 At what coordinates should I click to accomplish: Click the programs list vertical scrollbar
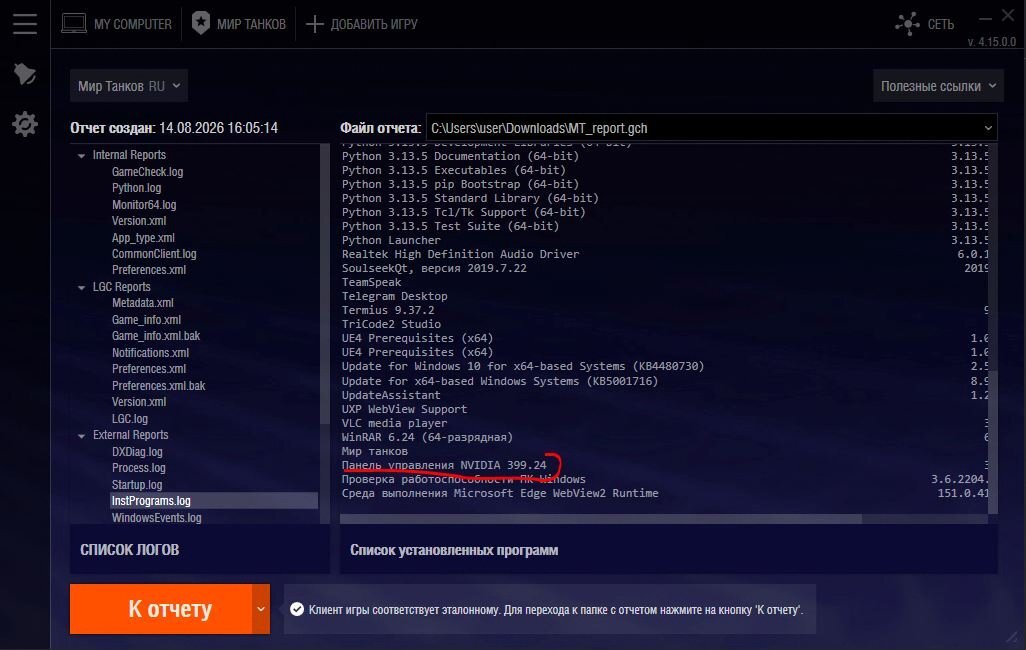pos(993,442)
